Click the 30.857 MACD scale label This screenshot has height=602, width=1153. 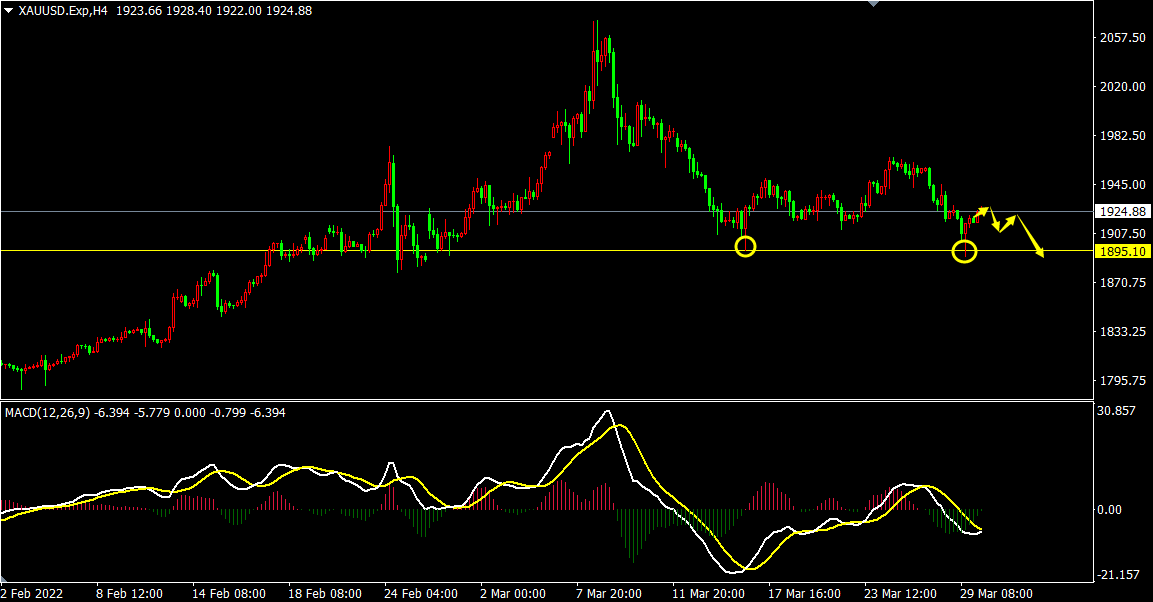(1116, 411)
